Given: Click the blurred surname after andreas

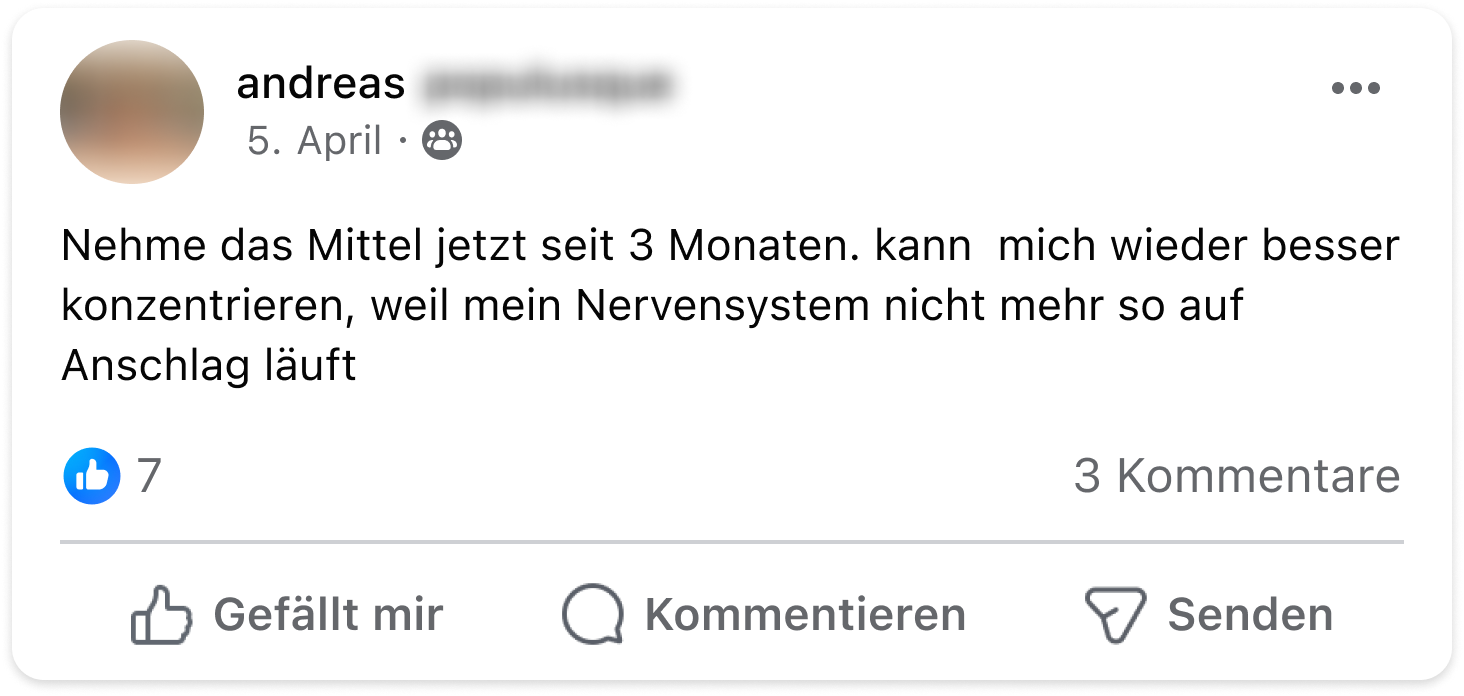Looking at the screenshot, I should 543,85.
